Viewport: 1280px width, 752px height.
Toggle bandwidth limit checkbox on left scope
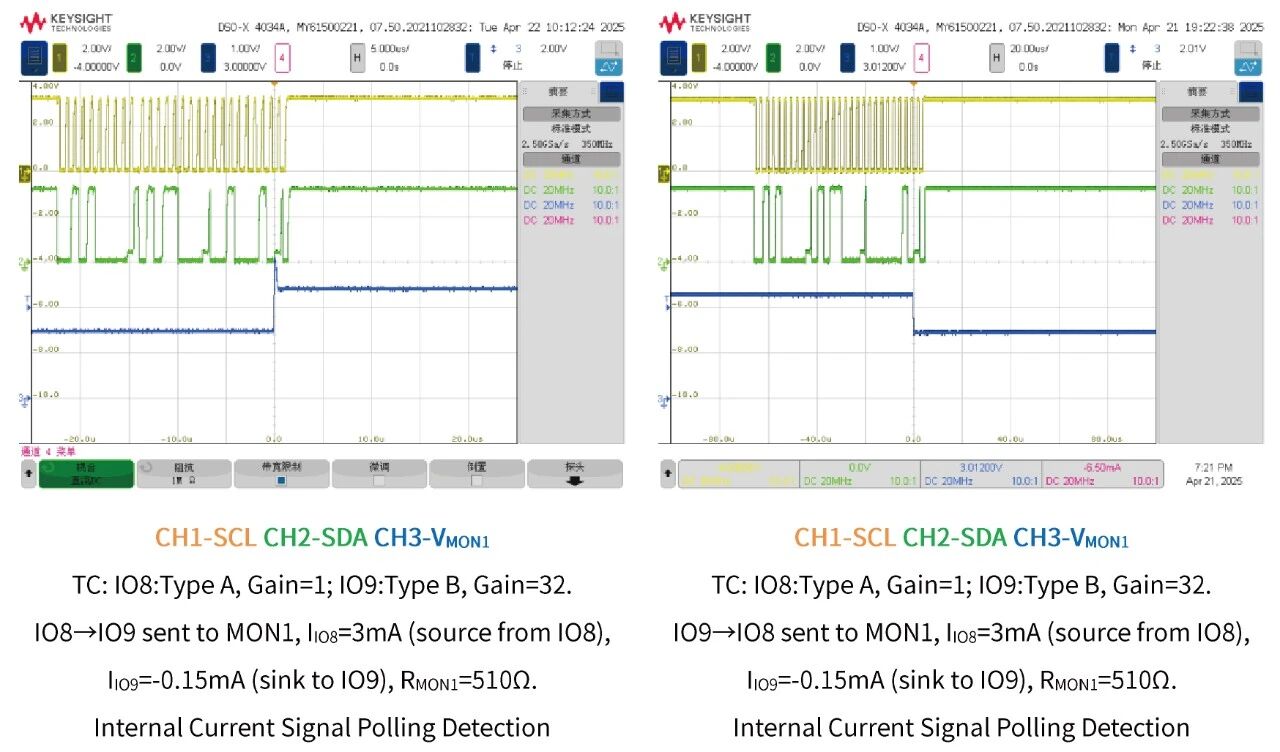[281, 480]
